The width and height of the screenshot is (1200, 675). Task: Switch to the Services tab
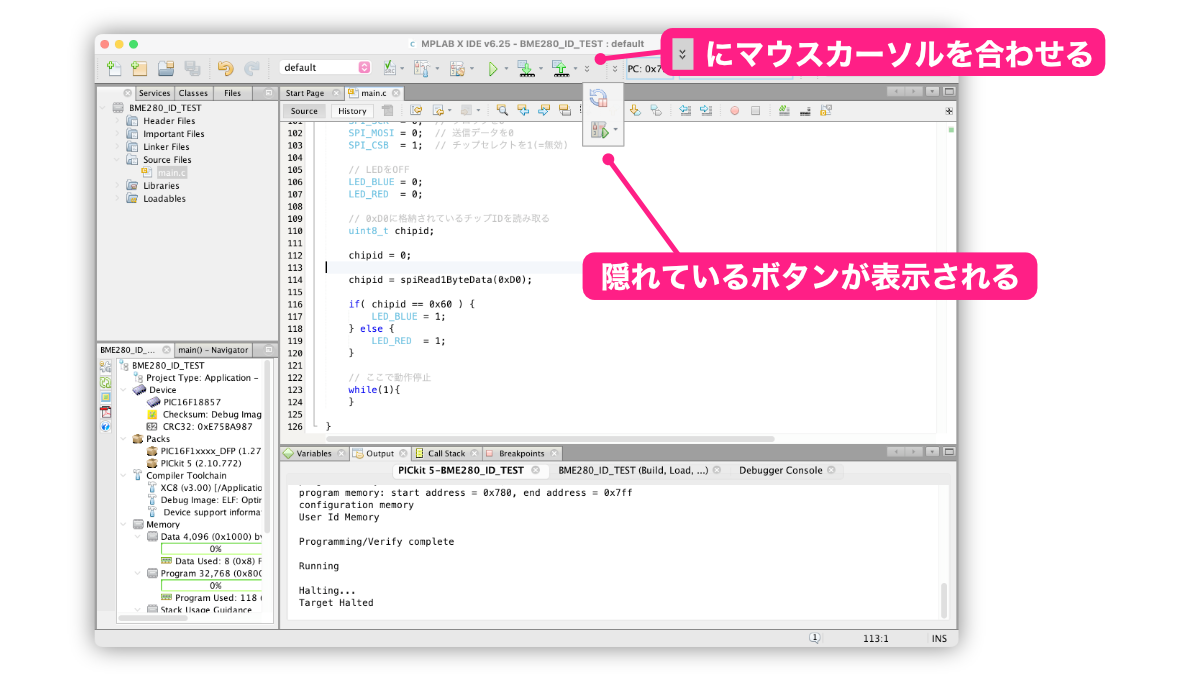tap(154, 93)
